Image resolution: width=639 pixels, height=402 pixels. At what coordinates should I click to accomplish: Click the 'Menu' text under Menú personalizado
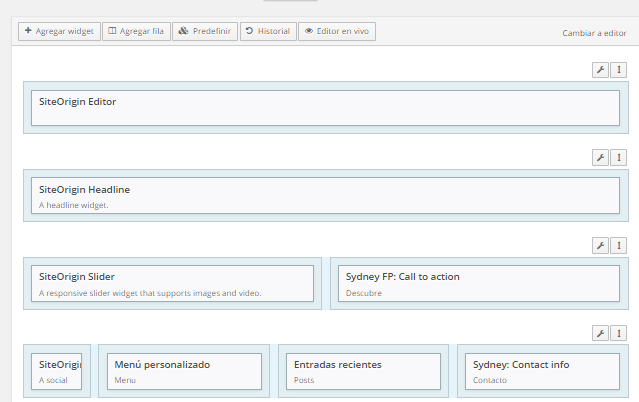click(125, 380)
